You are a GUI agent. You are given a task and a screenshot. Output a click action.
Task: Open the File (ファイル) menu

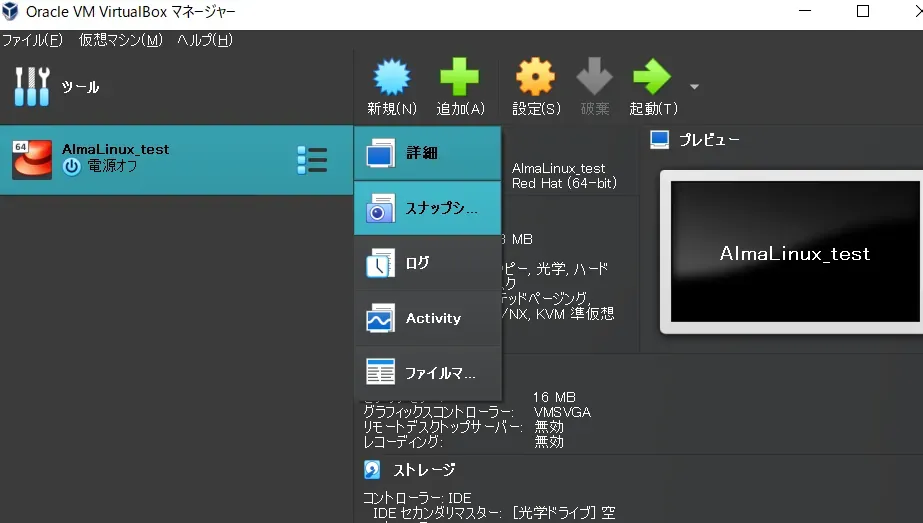tap(32, 40)
